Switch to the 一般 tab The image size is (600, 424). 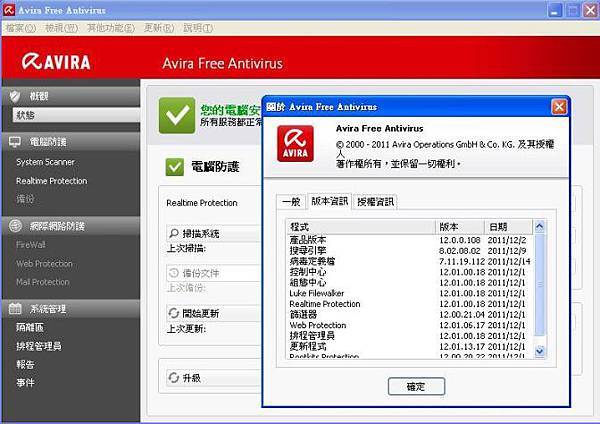click(x=291, y=202)
